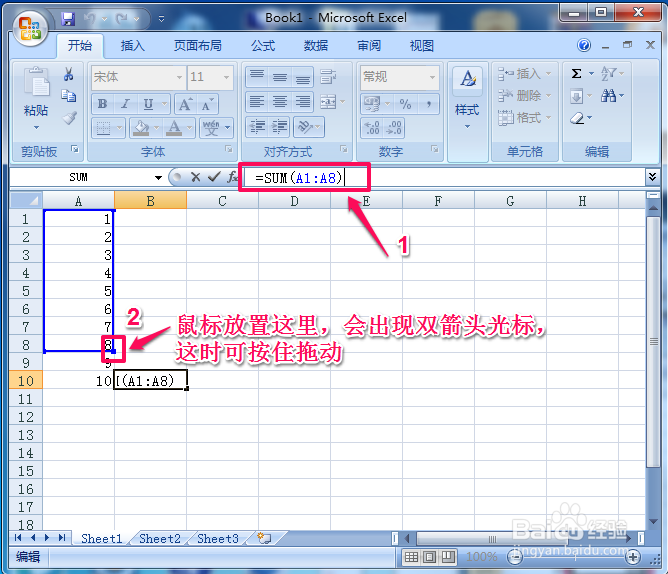The image size is (668, 574).
Task: Click the Cut scissors icon
Action: pos(69,74)
